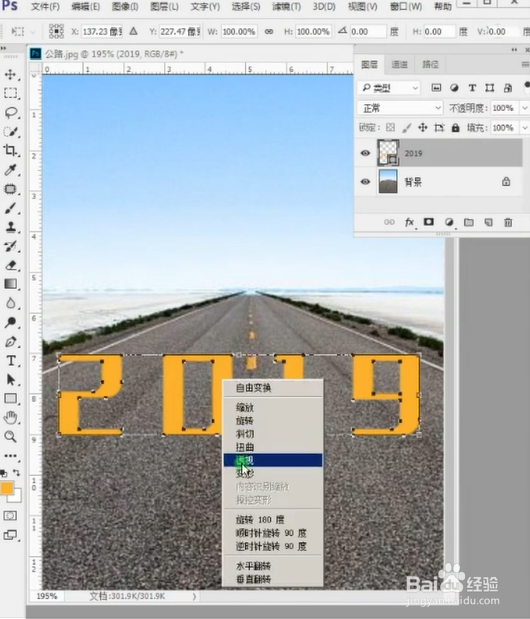Add a layer style with fx button
530x619 pixels.
pyautogui.click(x=410, y=222)
